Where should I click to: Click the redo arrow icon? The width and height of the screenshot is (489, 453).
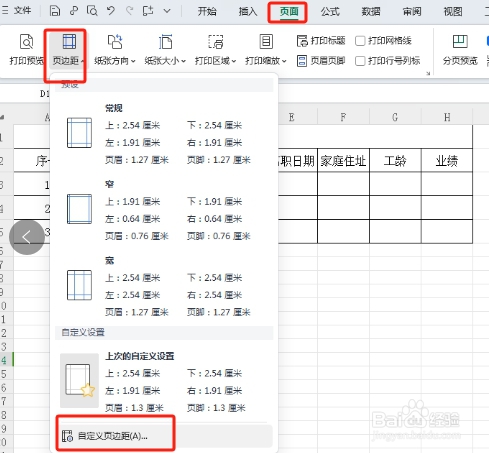[x=129, y=11]
